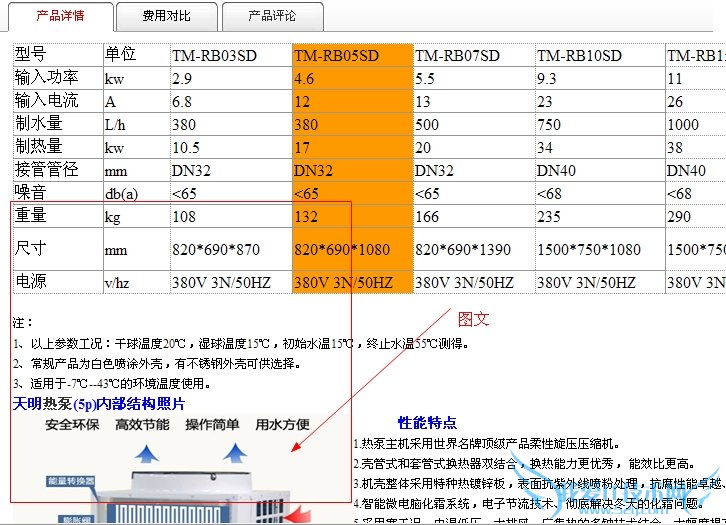Select the 制热量 row label
This screenshot has height=525, width=726.
point(38,147)
